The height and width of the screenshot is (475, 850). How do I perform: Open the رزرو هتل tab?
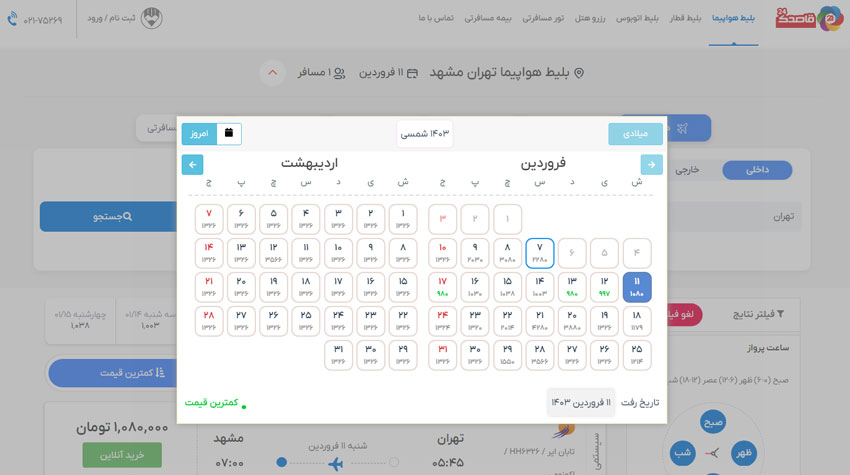(590, 18)
